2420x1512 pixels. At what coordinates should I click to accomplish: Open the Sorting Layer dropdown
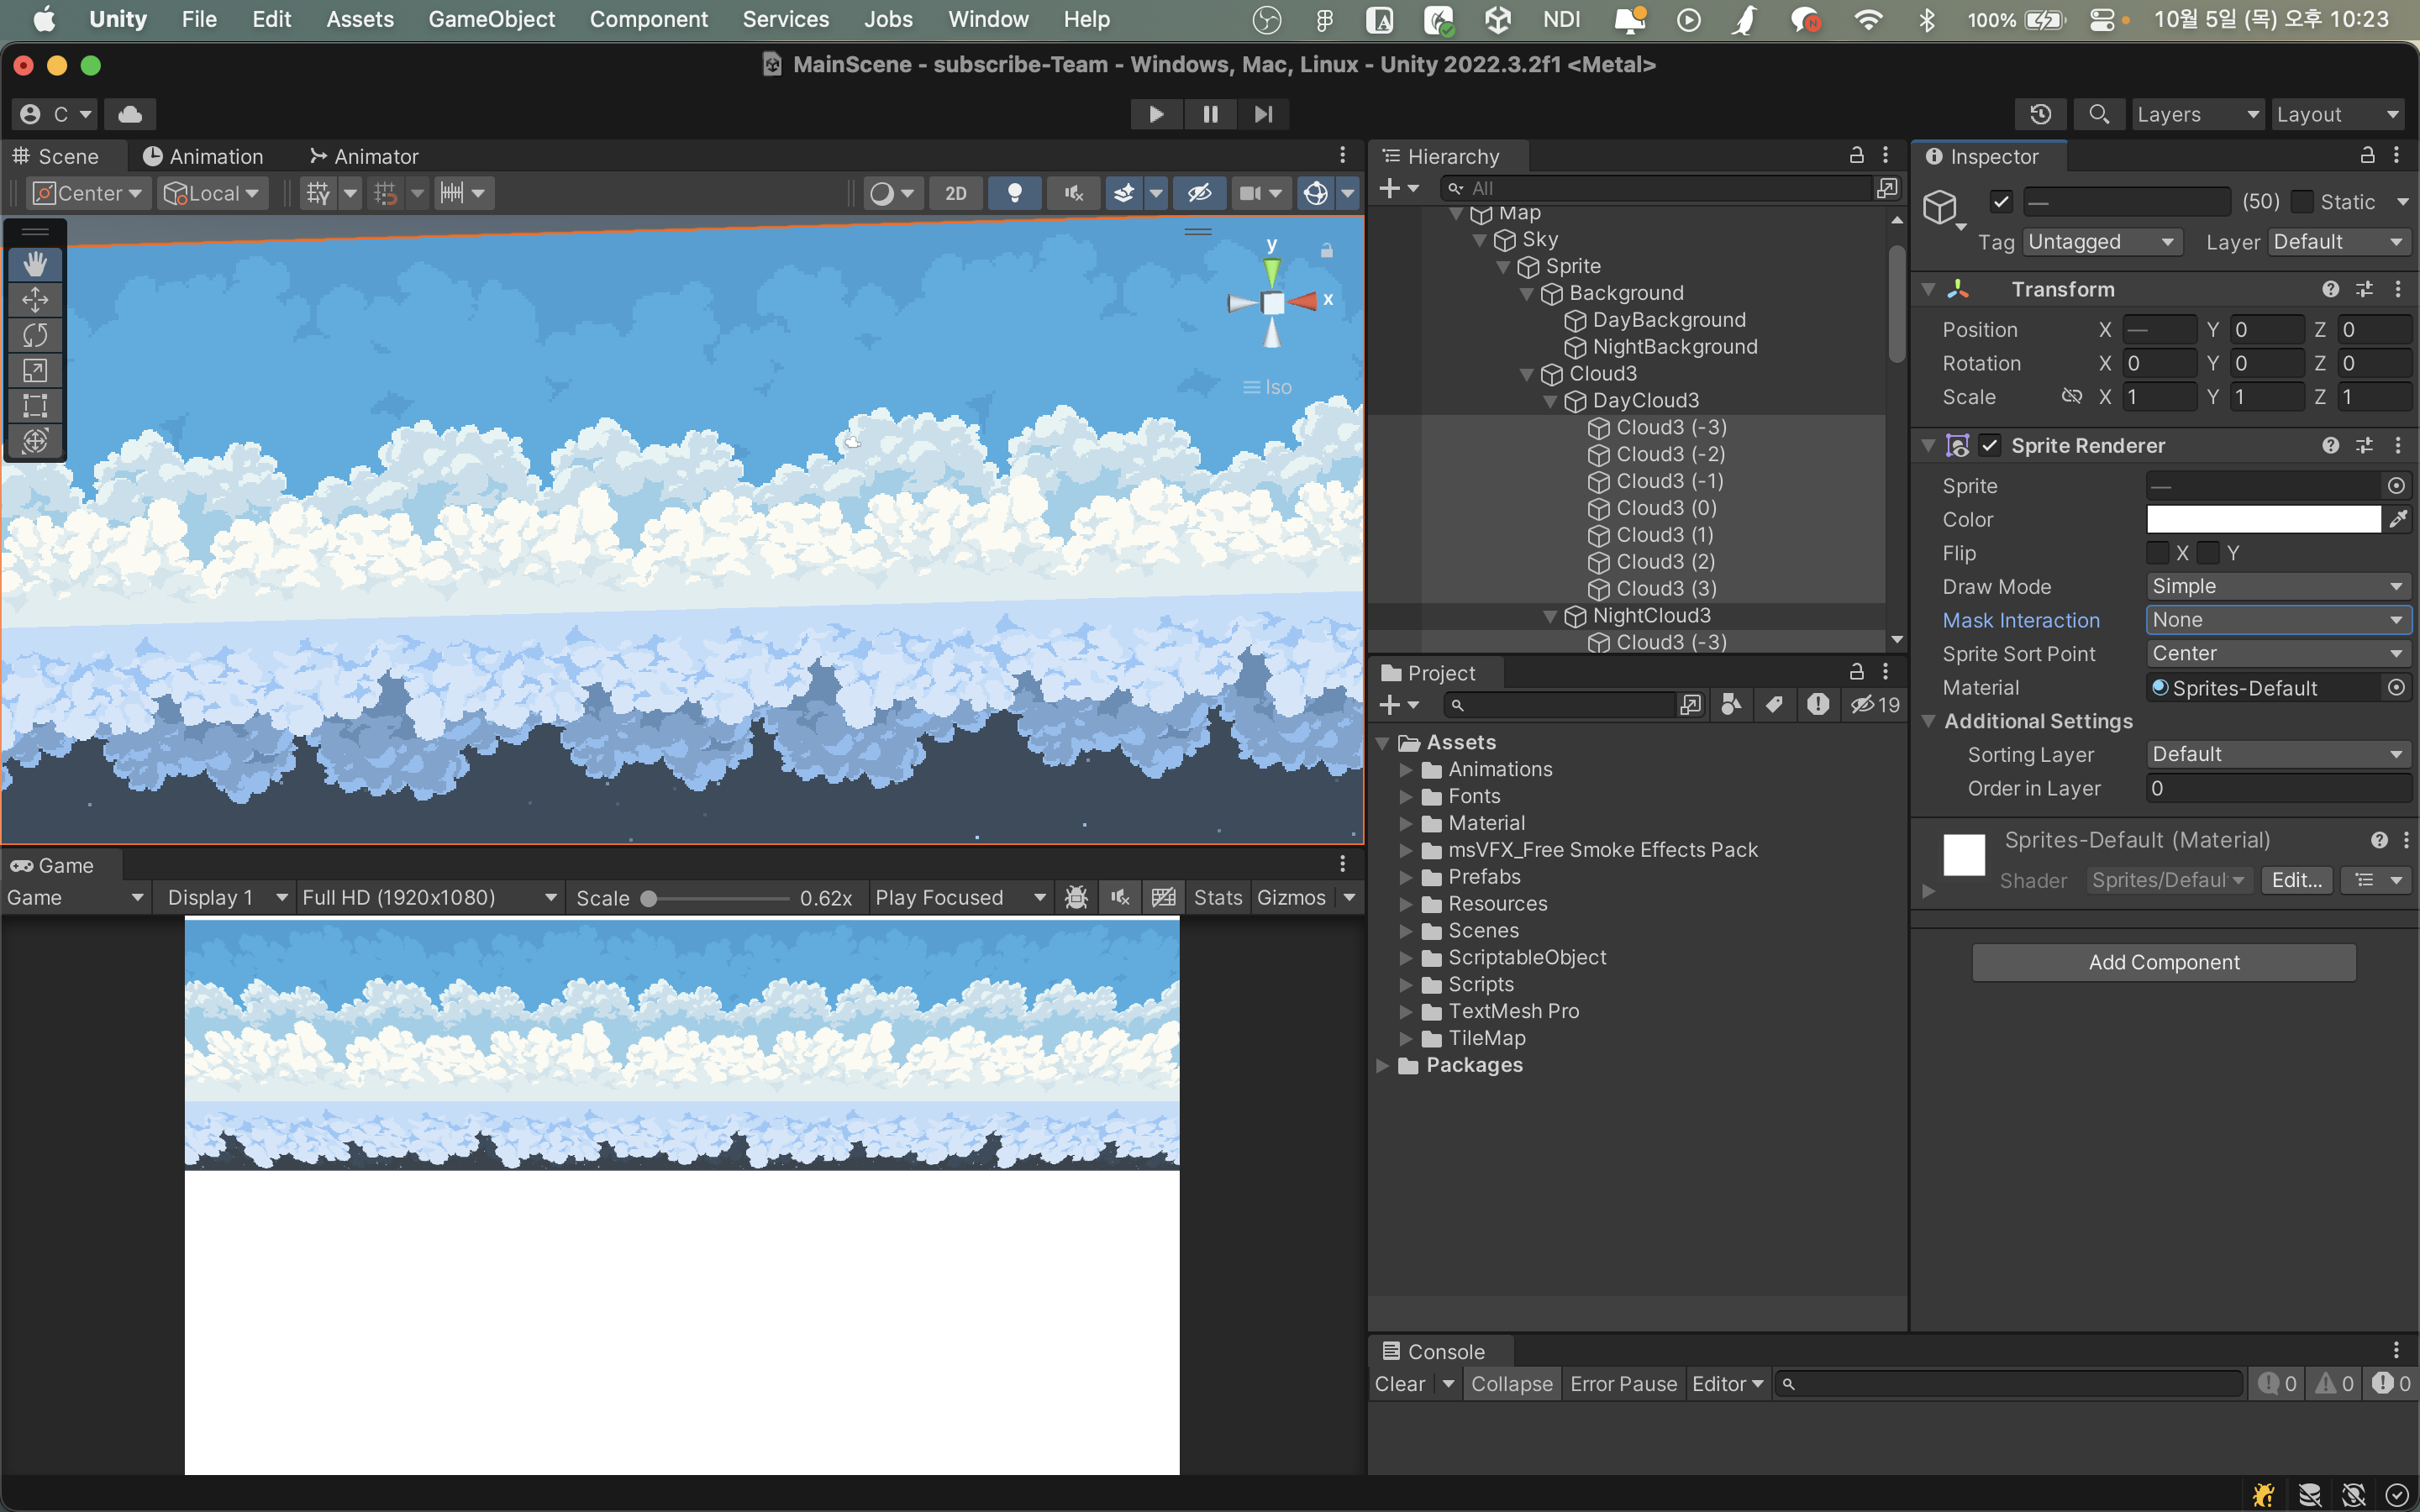point(2277,754)
